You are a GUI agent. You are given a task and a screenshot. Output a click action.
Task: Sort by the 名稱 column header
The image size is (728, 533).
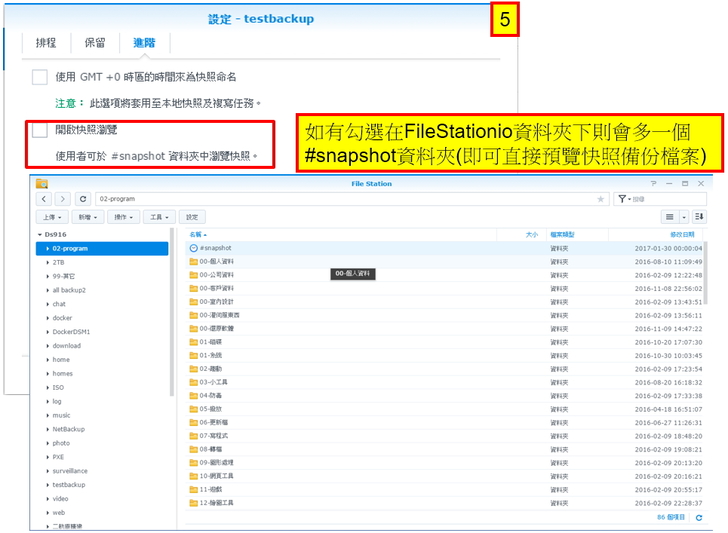click(x=341, y=235)
